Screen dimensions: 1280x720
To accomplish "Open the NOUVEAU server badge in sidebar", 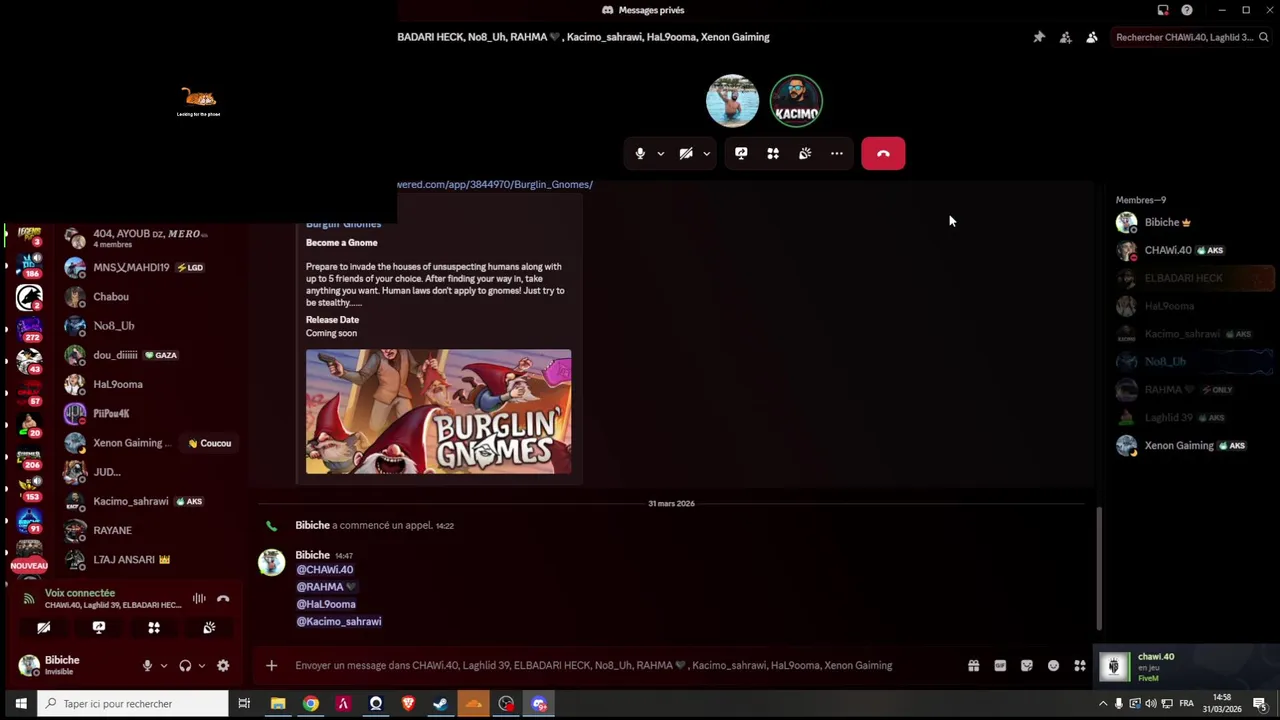I will (29, 566).
